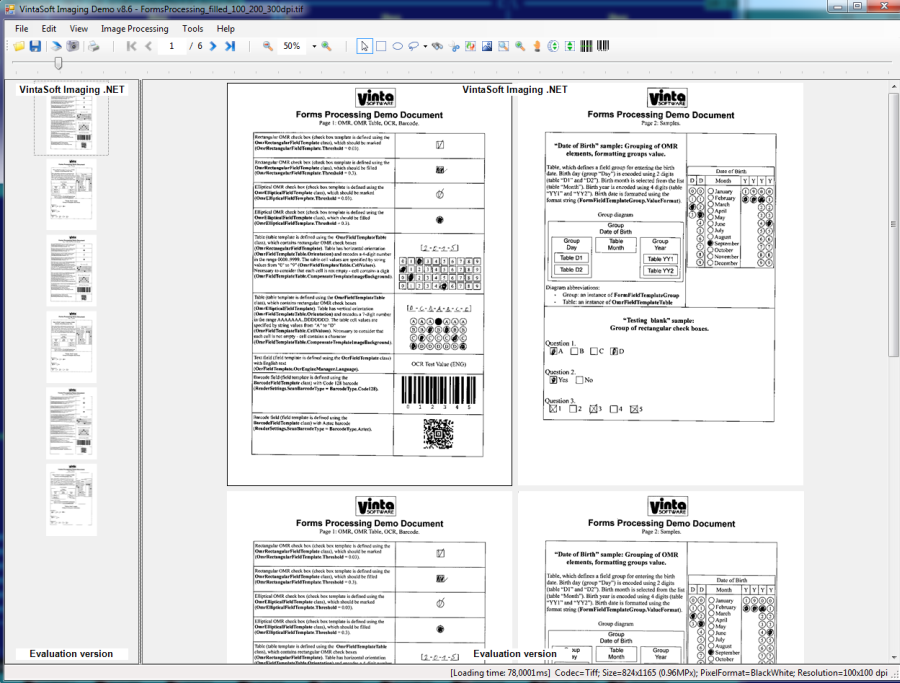Click the scroll down arrow of the viewer
The image size is (900, 683).
pyautogui.click(x=893, y=658)
